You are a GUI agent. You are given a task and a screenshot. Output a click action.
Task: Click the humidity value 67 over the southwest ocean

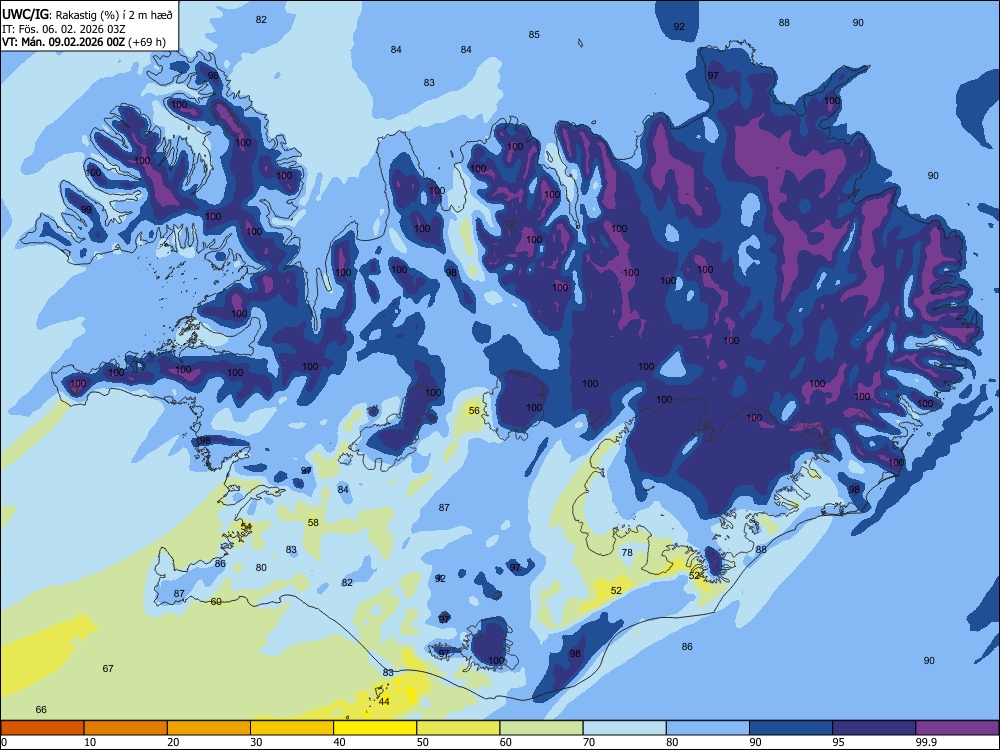click(108, 668)
